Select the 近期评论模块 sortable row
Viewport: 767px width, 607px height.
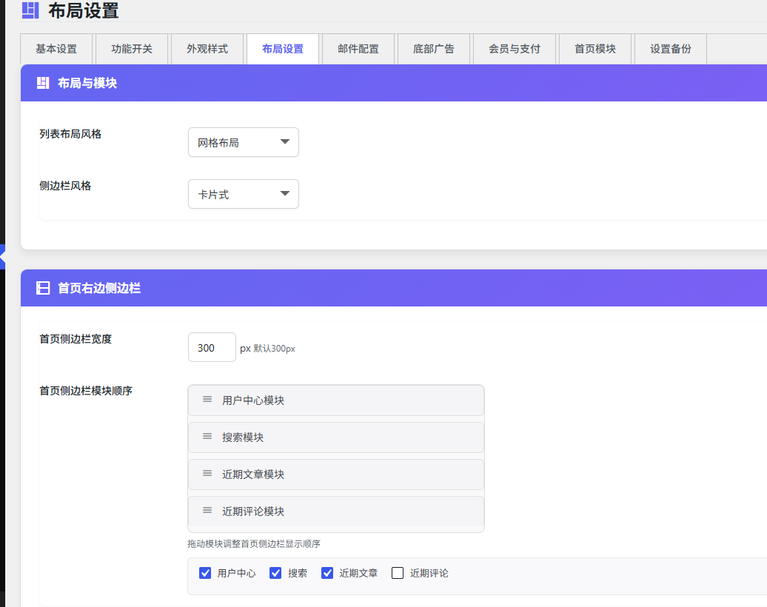[x=336, y=511]
